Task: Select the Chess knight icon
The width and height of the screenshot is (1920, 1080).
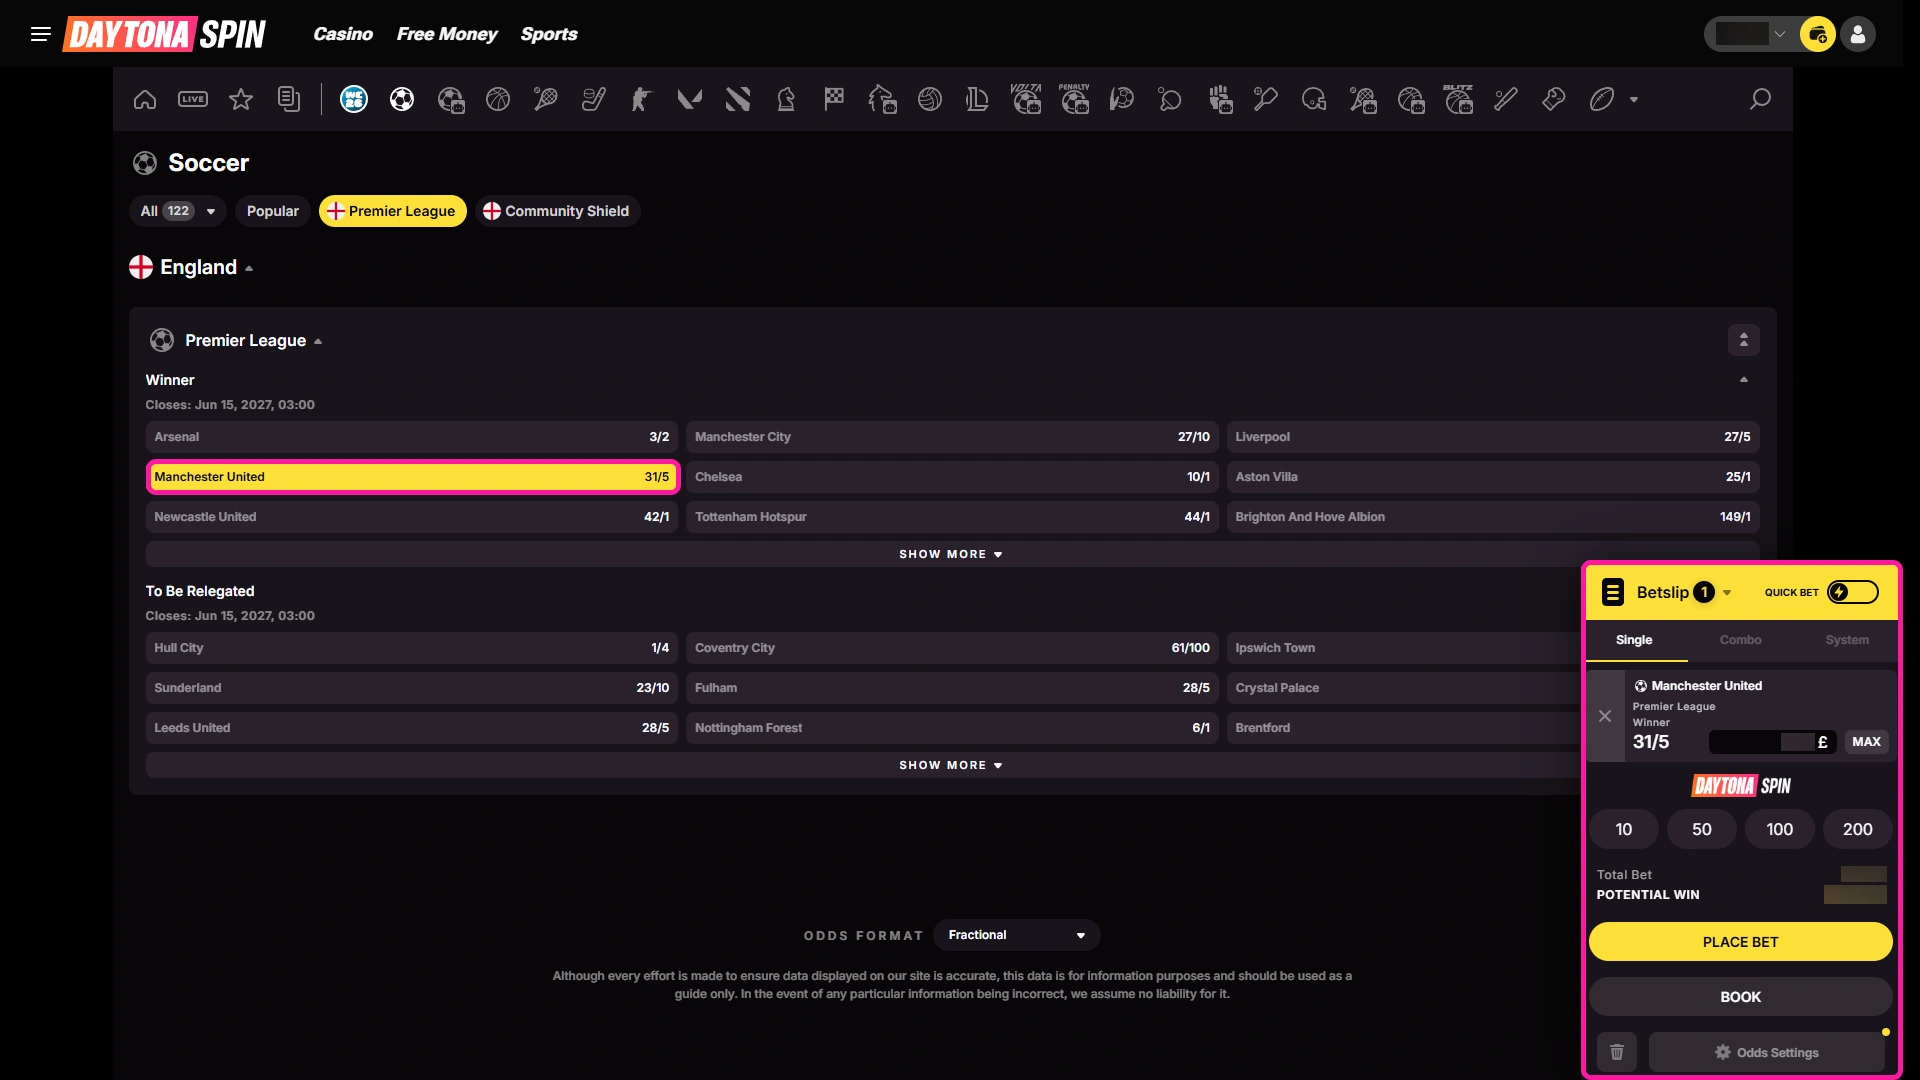Action: (x=786, y=99)
